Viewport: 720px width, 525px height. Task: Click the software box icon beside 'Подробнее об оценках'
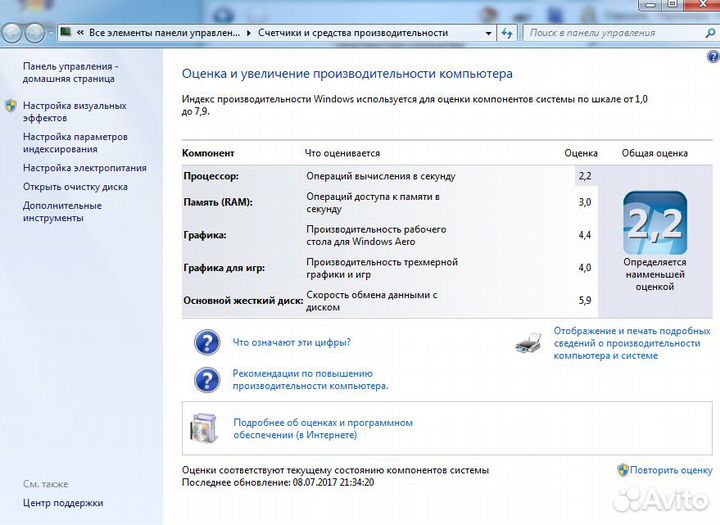[203, 428]
